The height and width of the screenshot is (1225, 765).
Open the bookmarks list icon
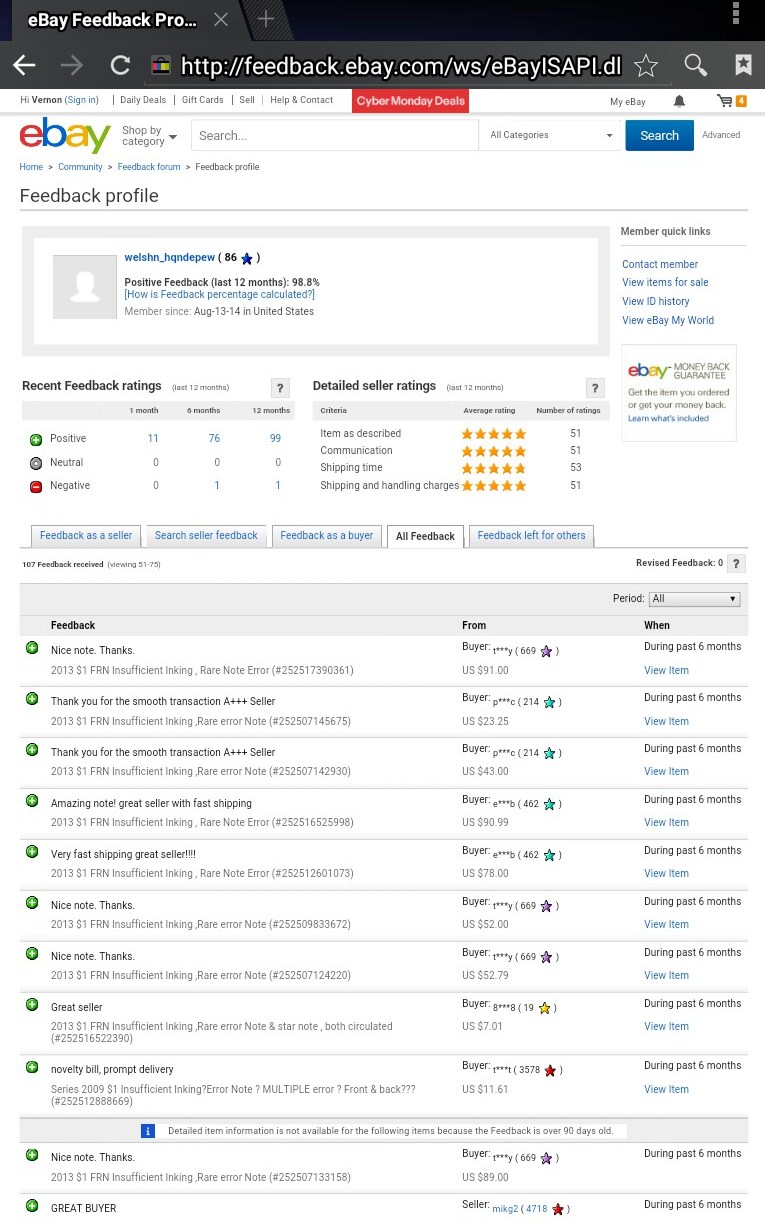(x=743, y=66)
